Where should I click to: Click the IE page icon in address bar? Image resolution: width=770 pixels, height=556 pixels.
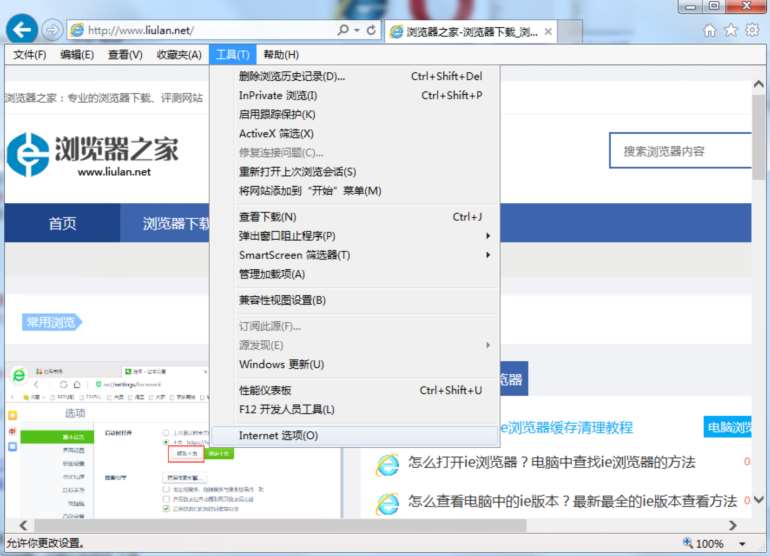tap(77, 30)
